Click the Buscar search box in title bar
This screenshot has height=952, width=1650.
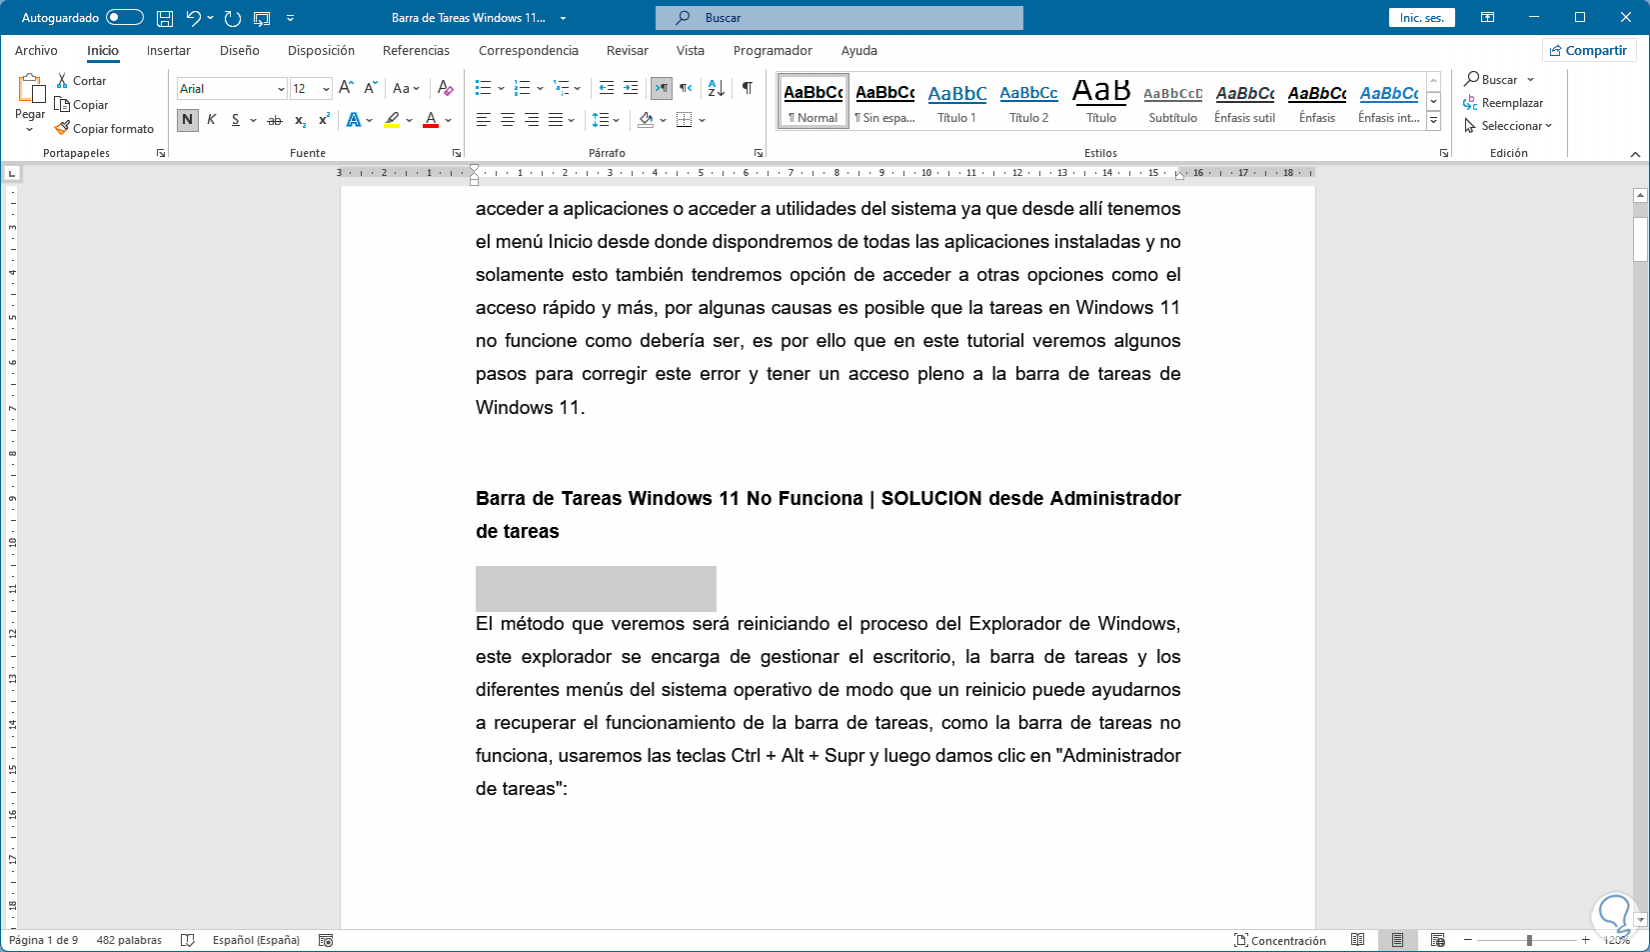tap(839, 18)
